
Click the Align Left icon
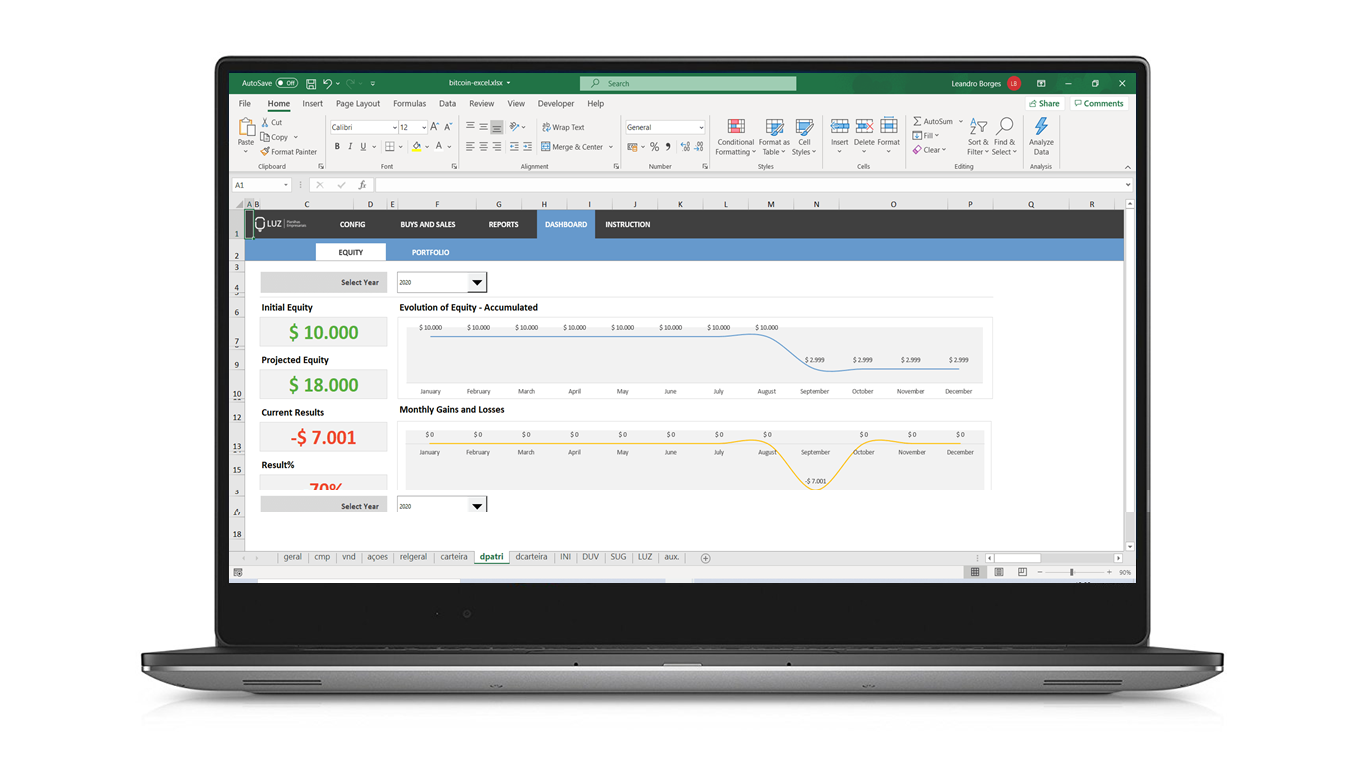coord(470,147)
